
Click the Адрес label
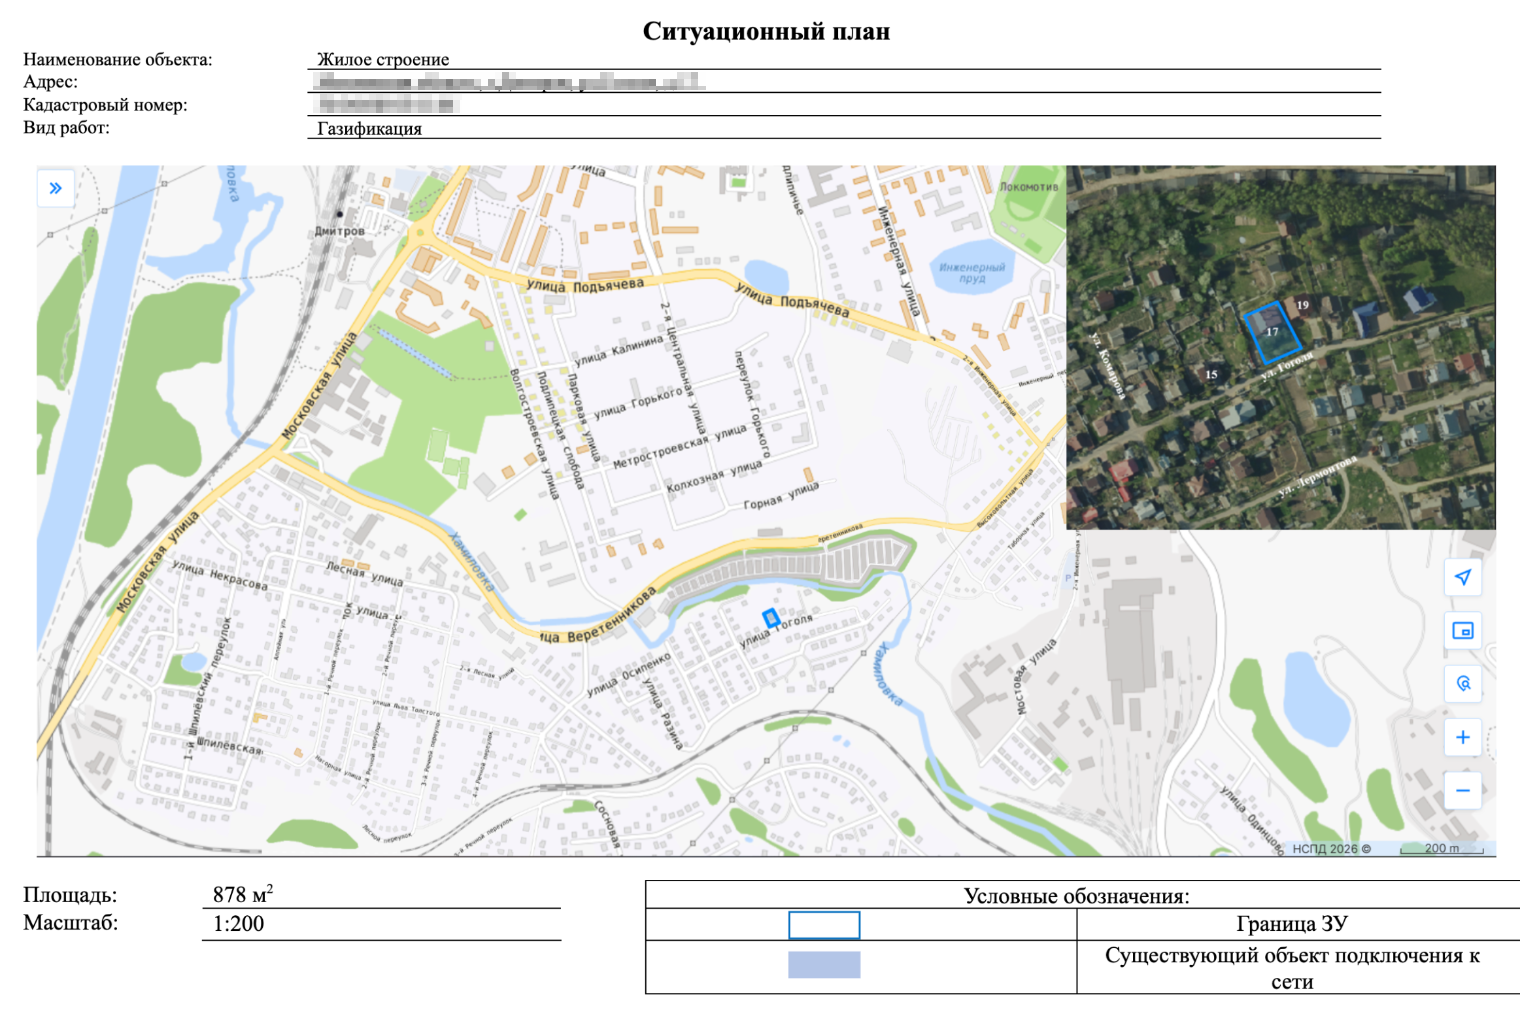(50, 81)
